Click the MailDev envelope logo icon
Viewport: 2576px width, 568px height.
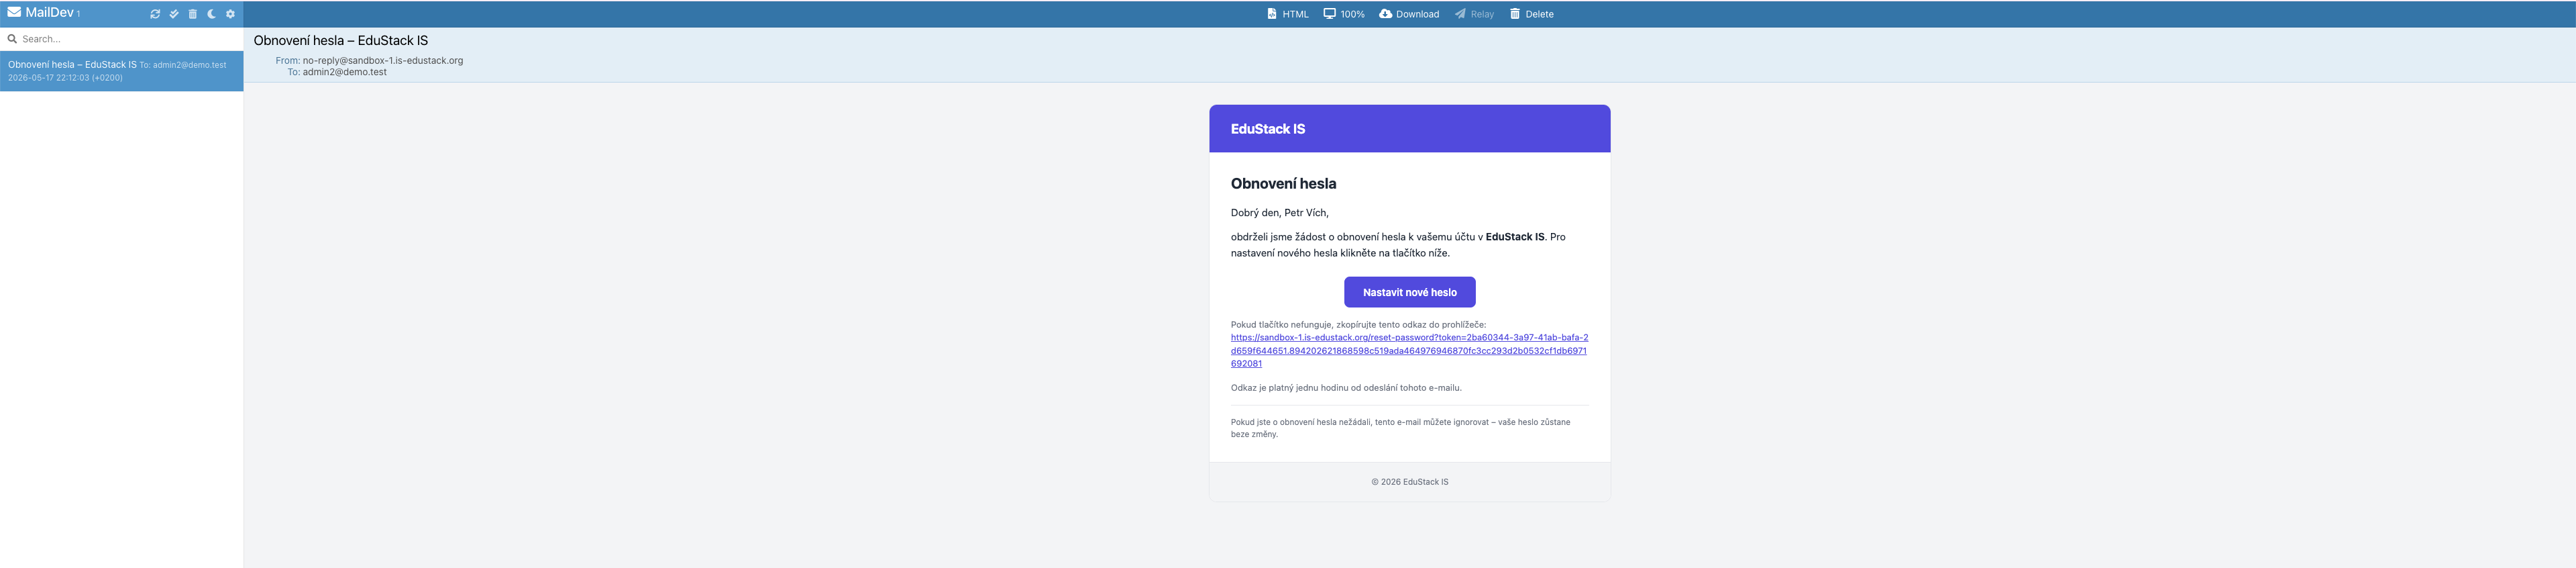pos(14,13)
